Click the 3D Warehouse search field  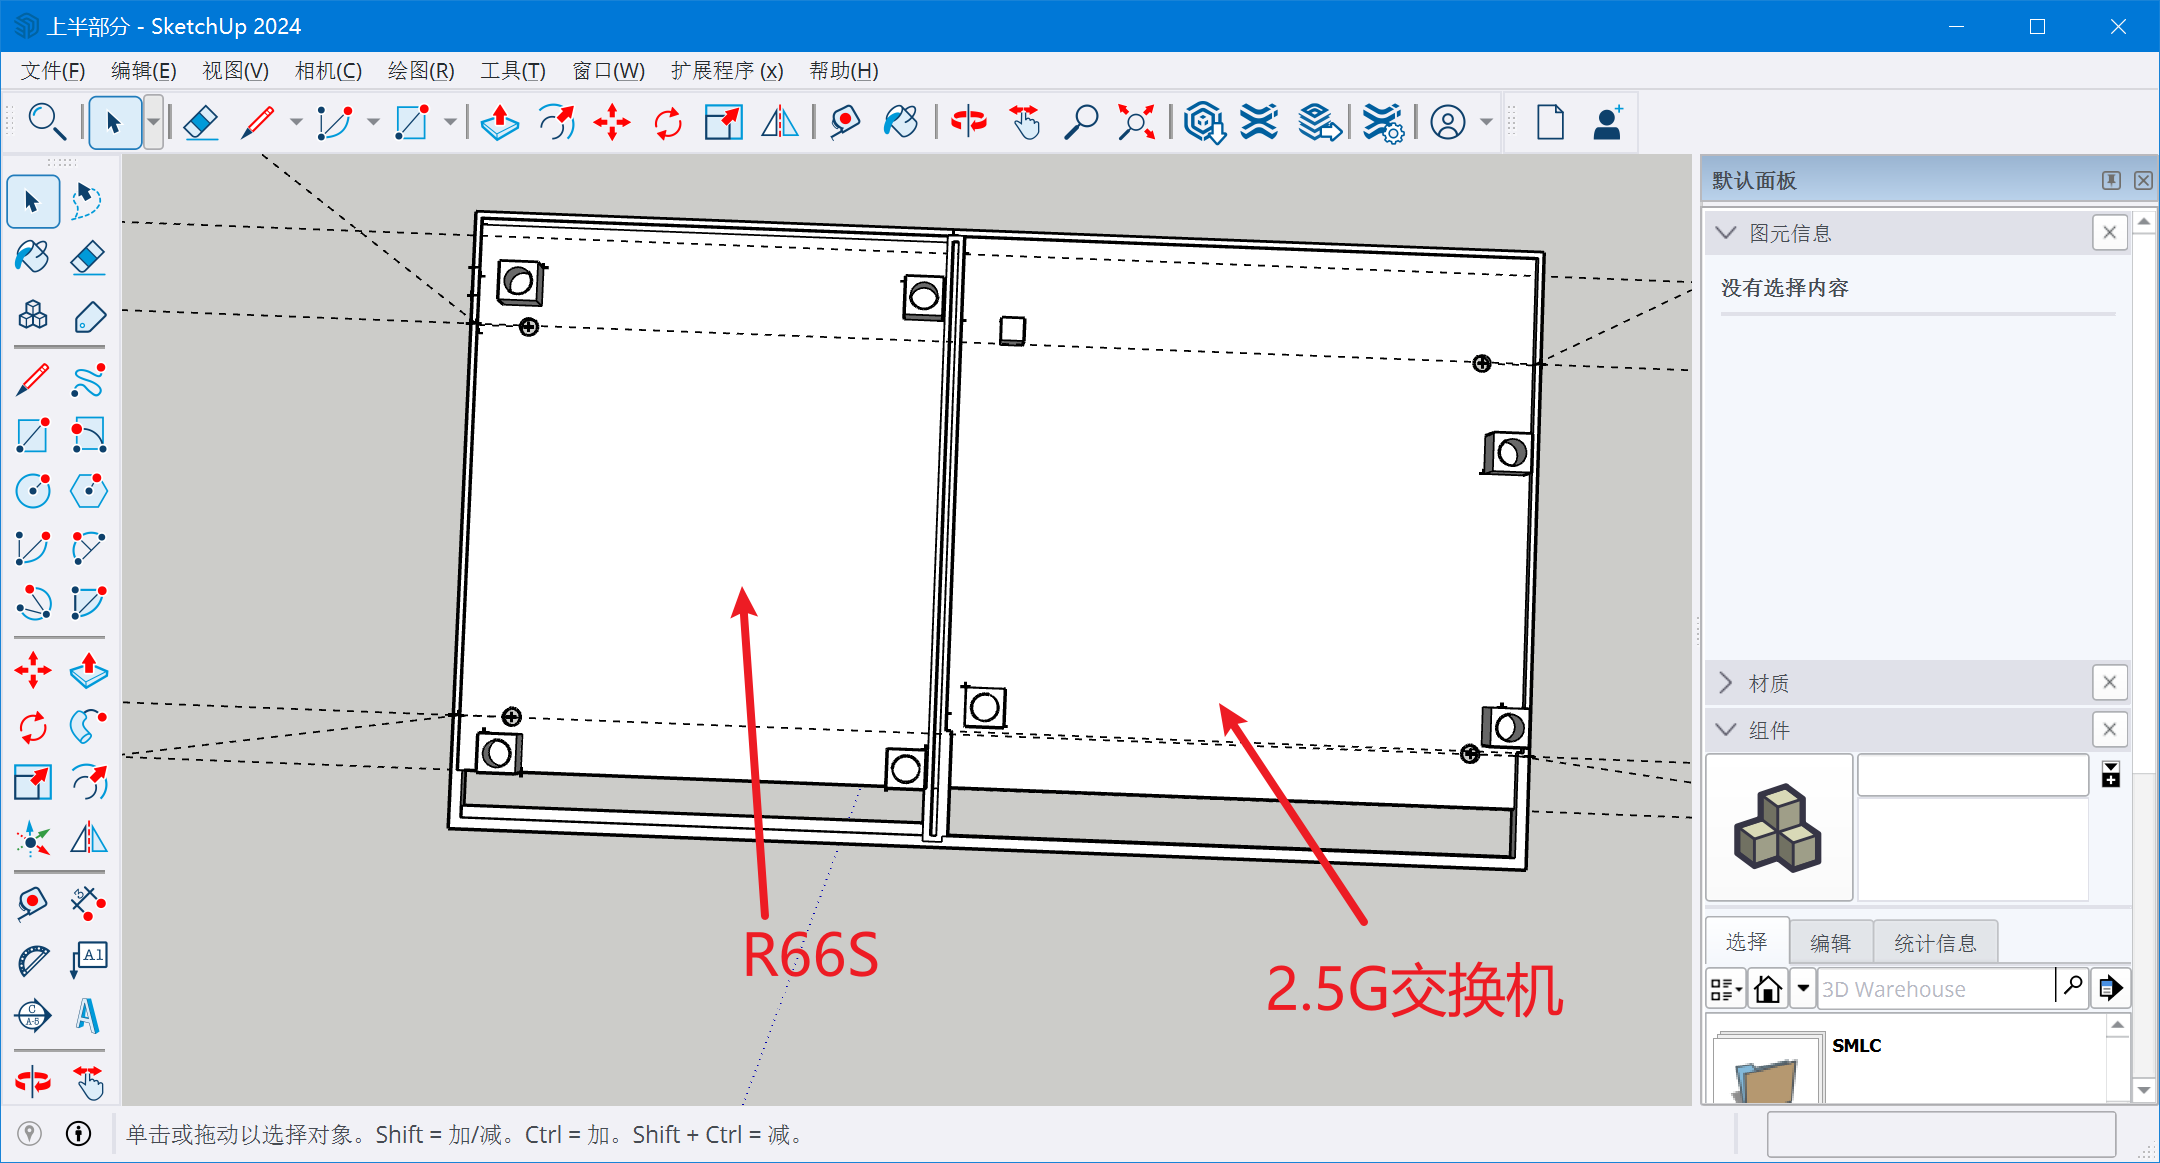pos(1936,989)
